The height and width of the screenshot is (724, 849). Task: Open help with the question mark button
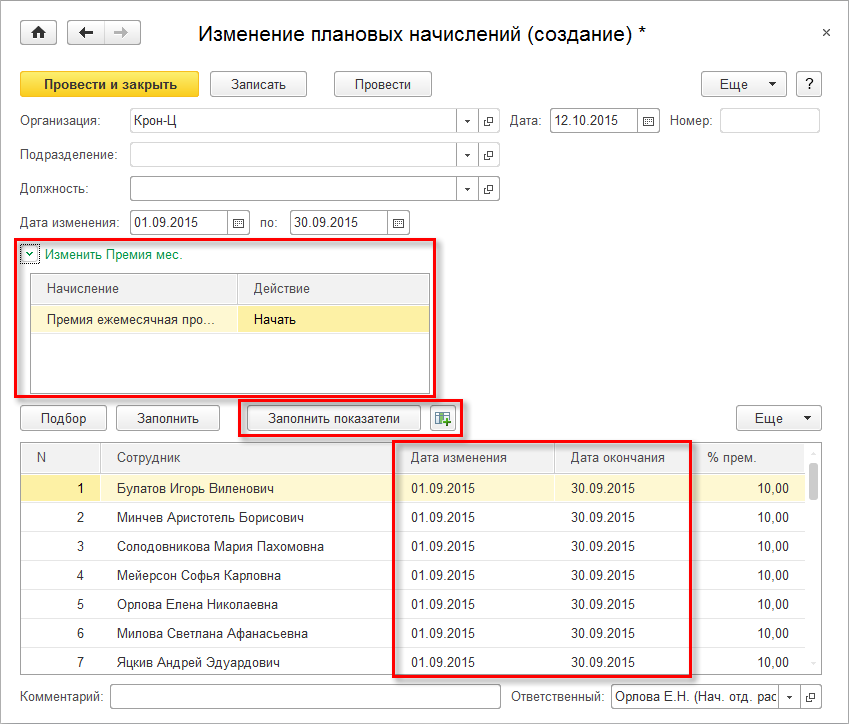tap(809, 84)
